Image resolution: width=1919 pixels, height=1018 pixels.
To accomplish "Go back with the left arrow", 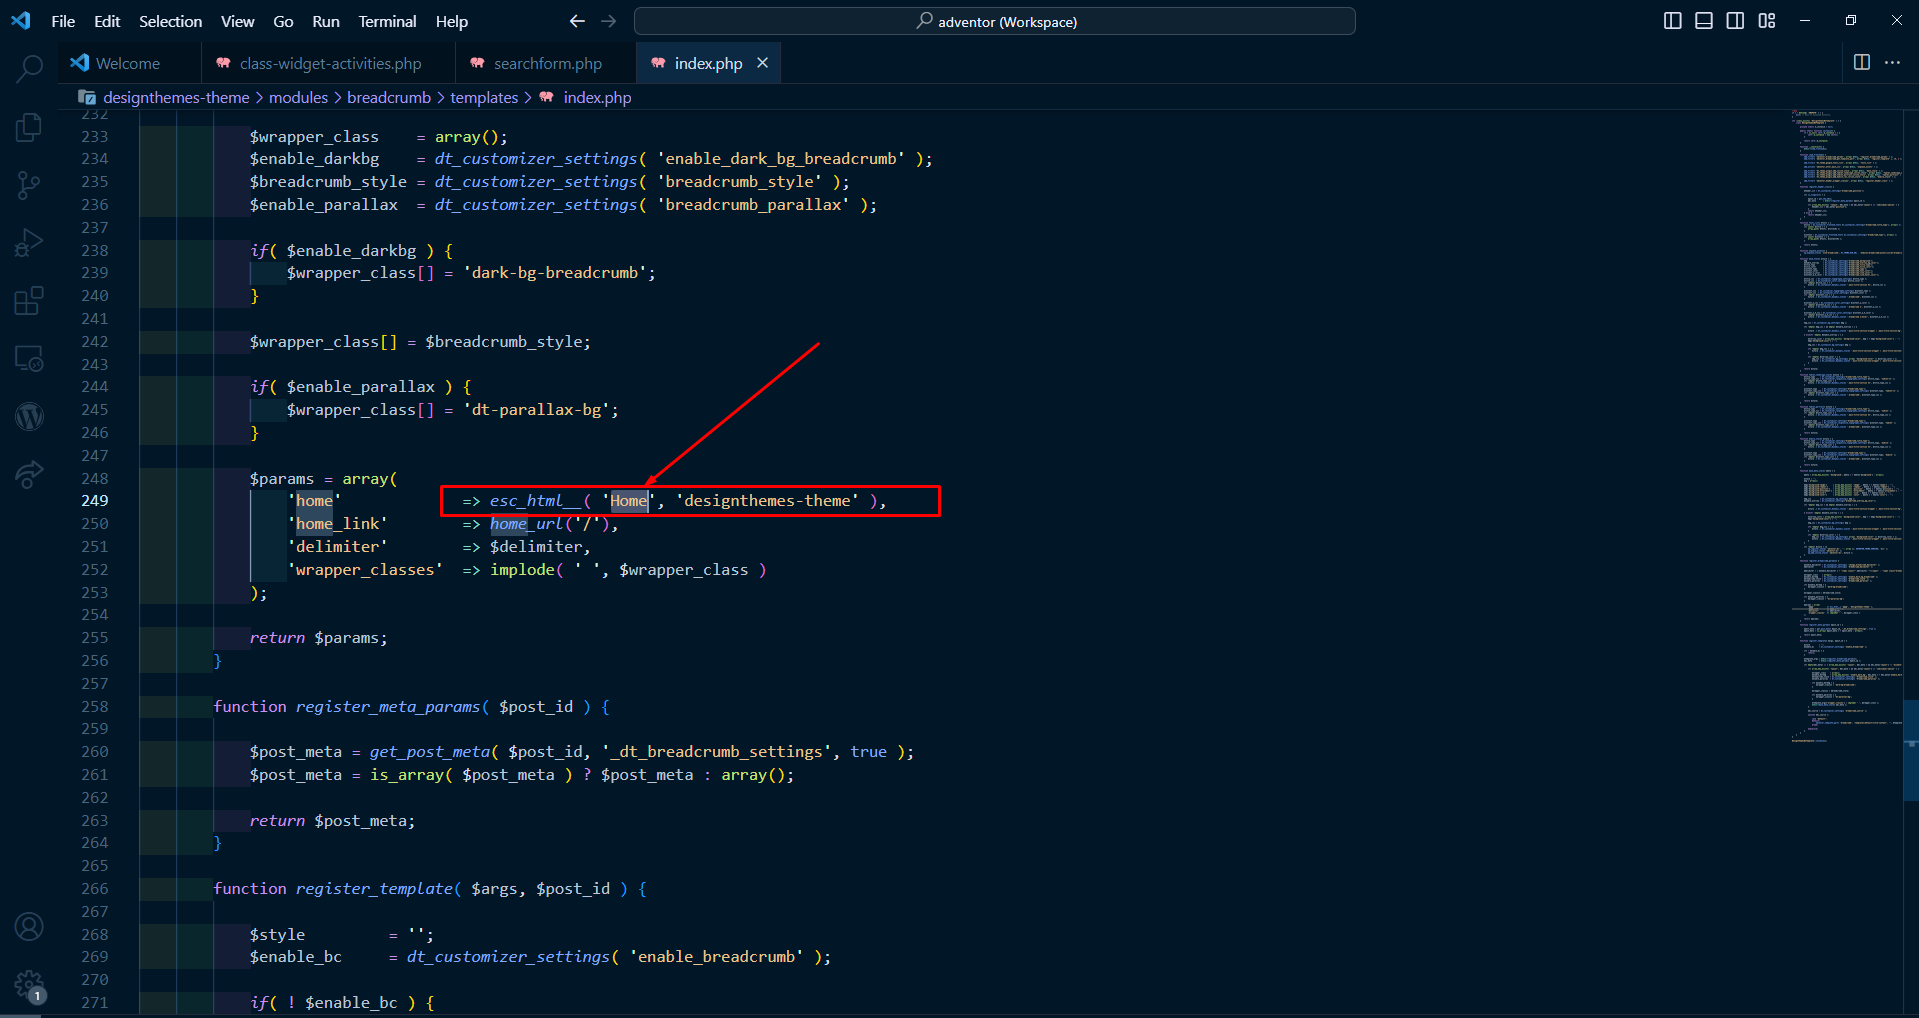I will [x=577, y=21].
